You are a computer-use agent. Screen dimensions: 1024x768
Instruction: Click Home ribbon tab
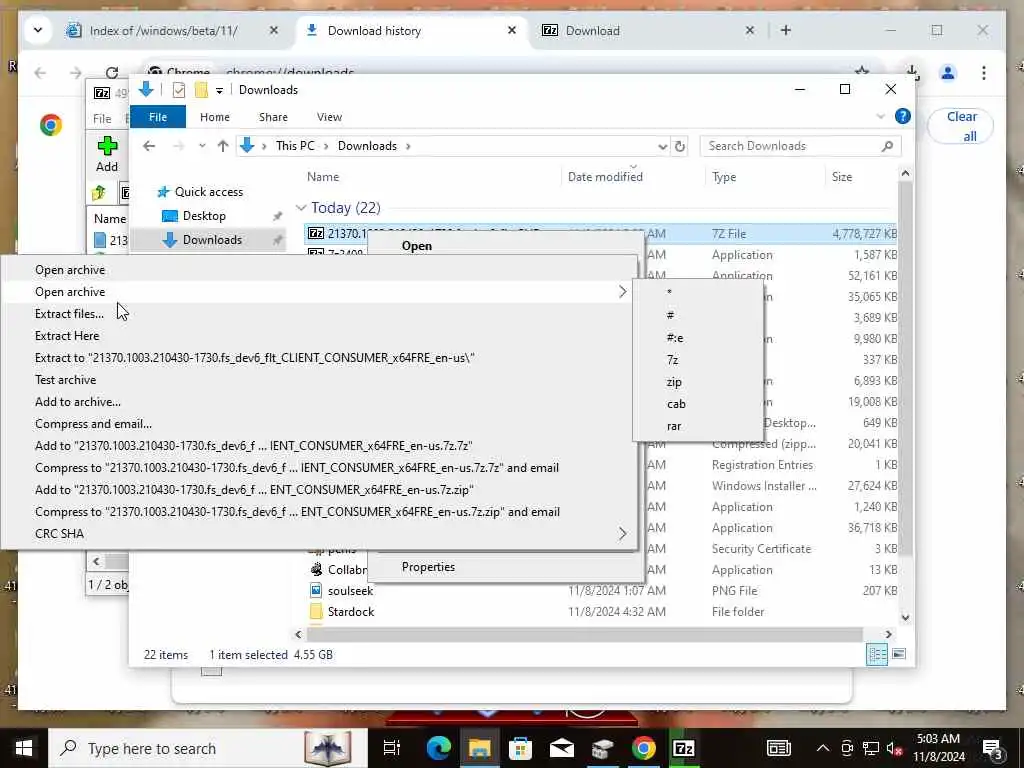[x=215, y=117]
